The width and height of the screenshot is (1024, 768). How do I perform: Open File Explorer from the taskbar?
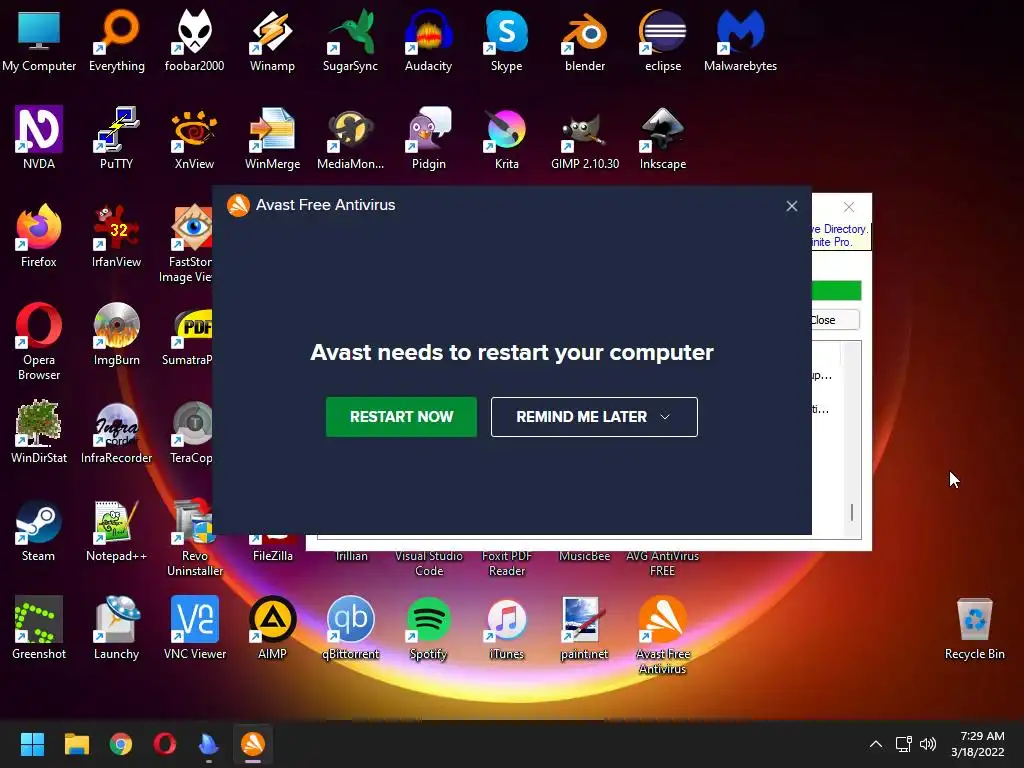(76, 743)
